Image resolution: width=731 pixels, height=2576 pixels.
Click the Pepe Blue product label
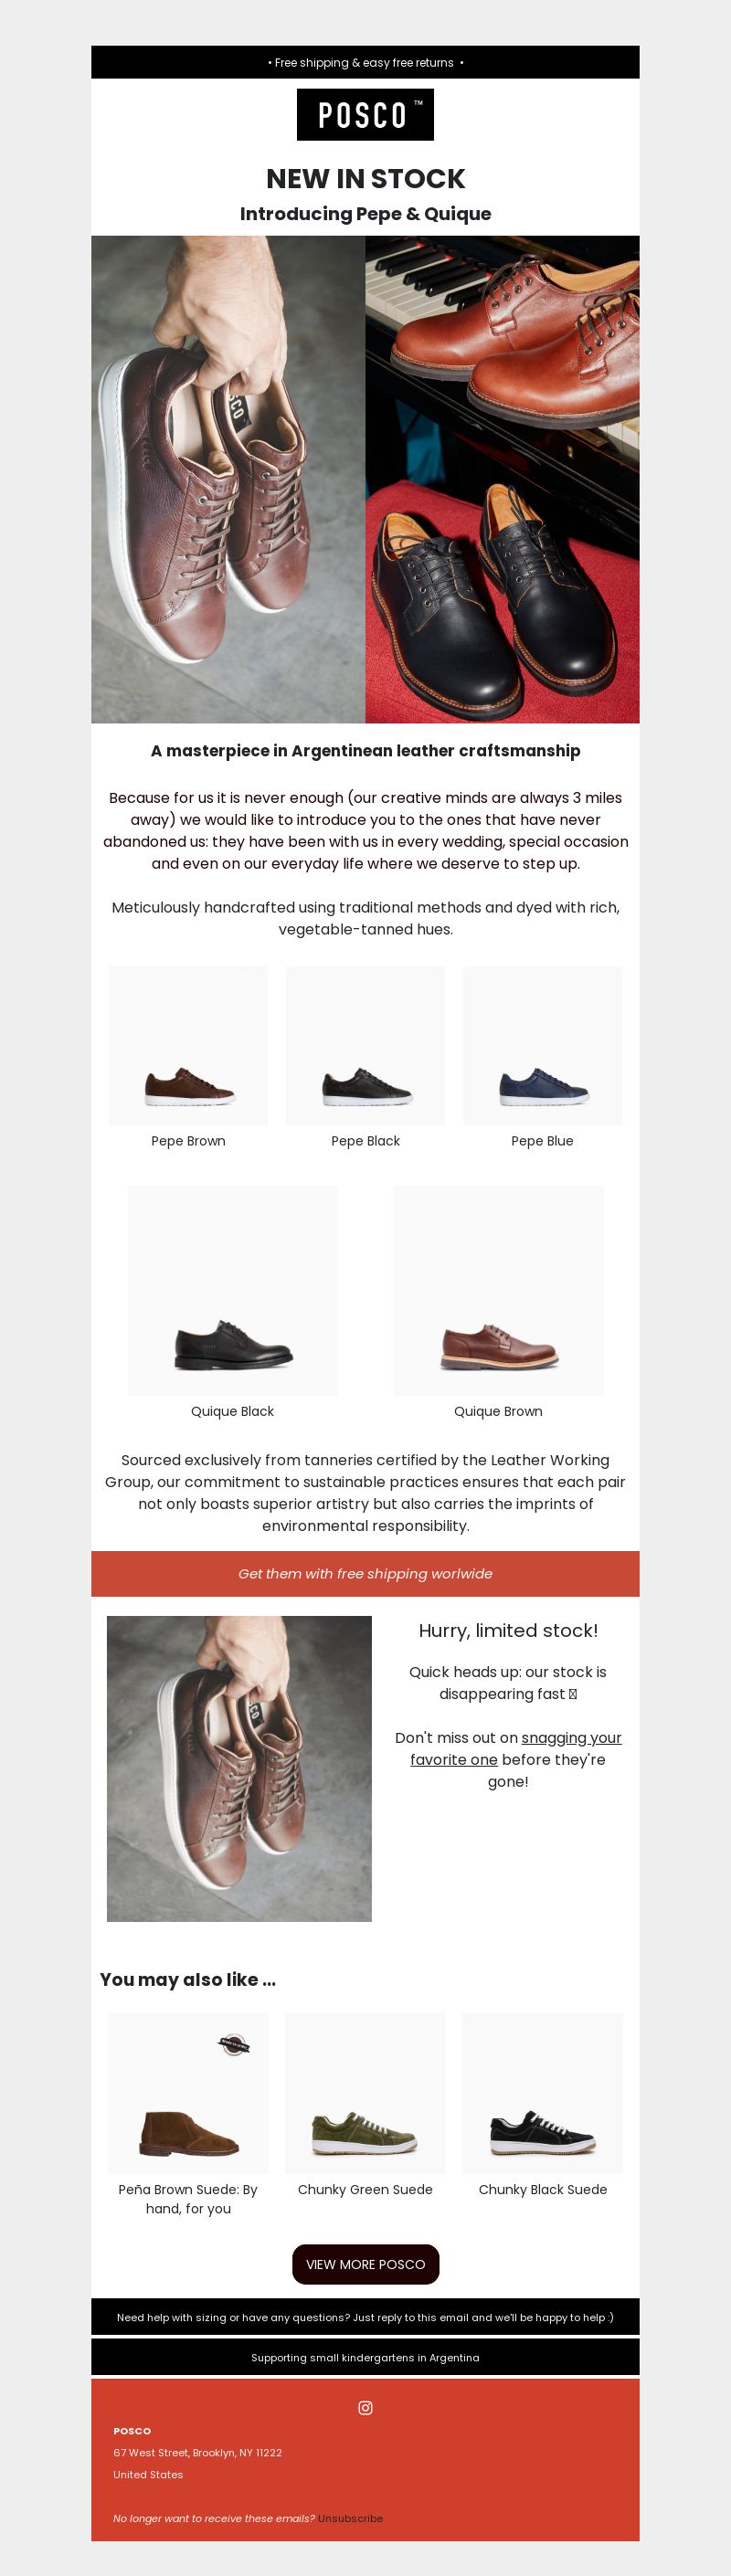tap(542, 1141)
